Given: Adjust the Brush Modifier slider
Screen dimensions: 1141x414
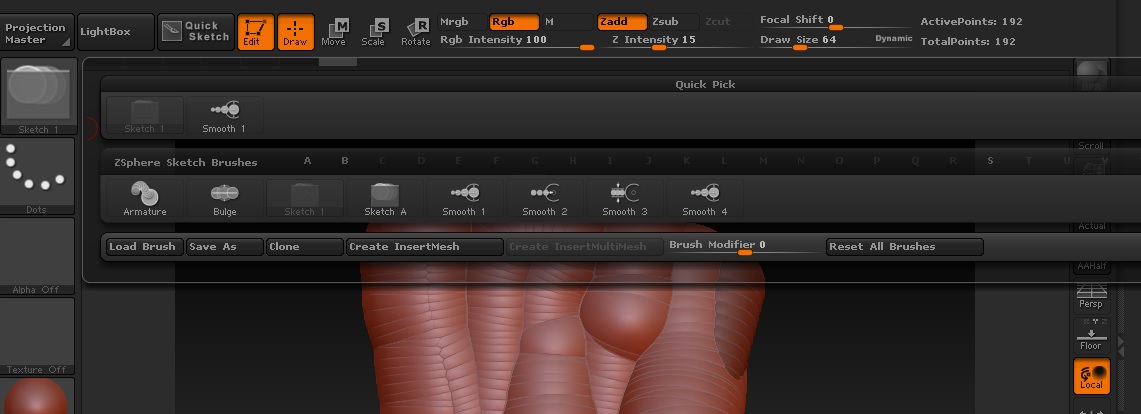Looking at the screenshot, I should [x=744, y=247].
